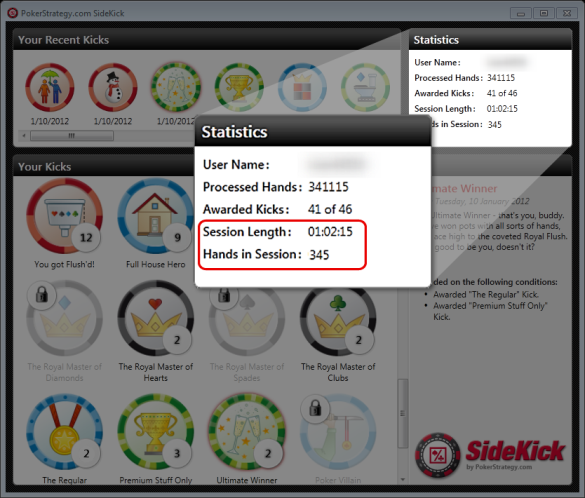
Task: Click the recent kicks horizontal scrollbar thumb
Action: pyautogui.click(x=72, y=135)
